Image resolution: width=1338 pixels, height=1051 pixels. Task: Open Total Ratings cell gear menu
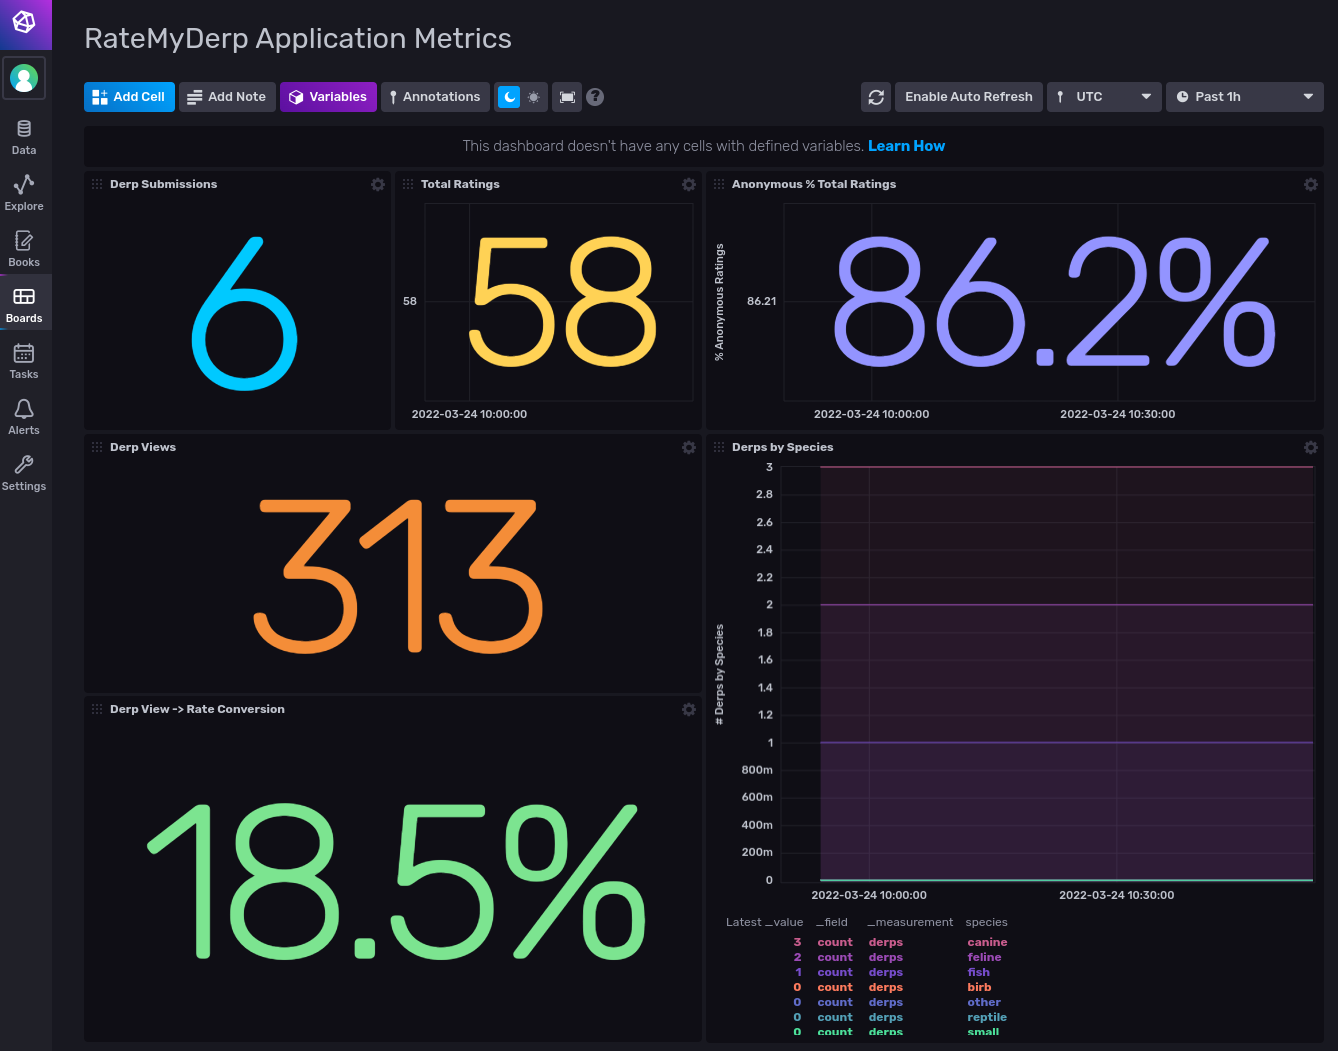pos(689,184)
